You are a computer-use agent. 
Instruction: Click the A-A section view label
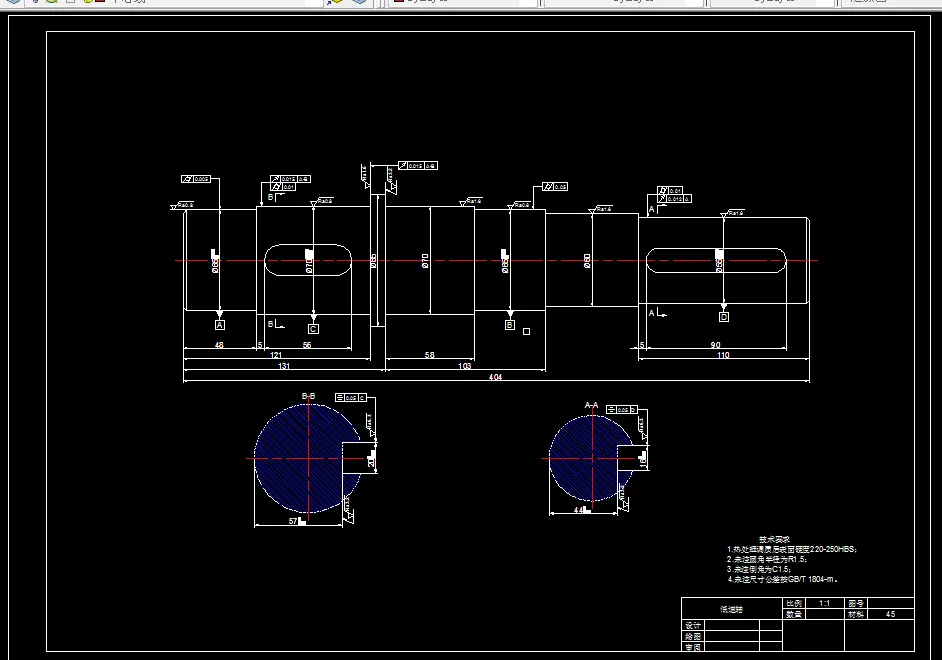point(591,405)
